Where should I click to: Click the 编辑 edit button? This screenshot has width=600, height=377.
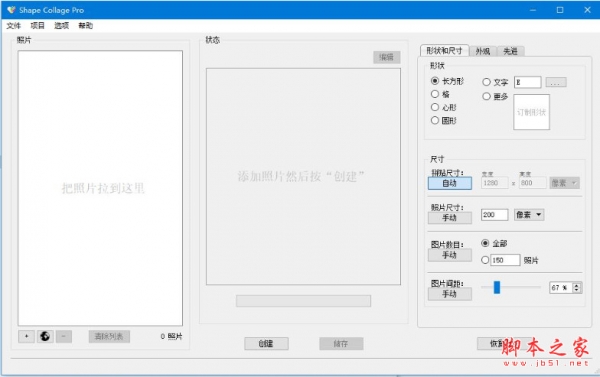(386, 57)
